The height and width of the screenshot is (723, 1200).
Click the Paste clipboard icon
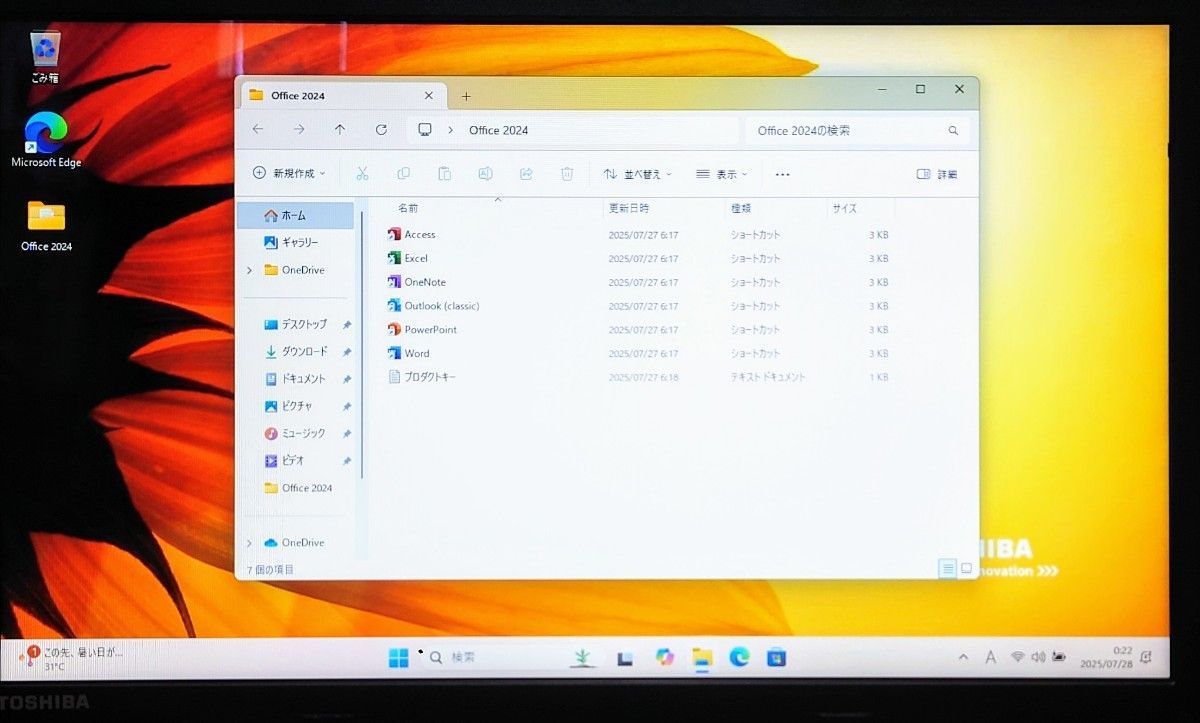point(444,174)
